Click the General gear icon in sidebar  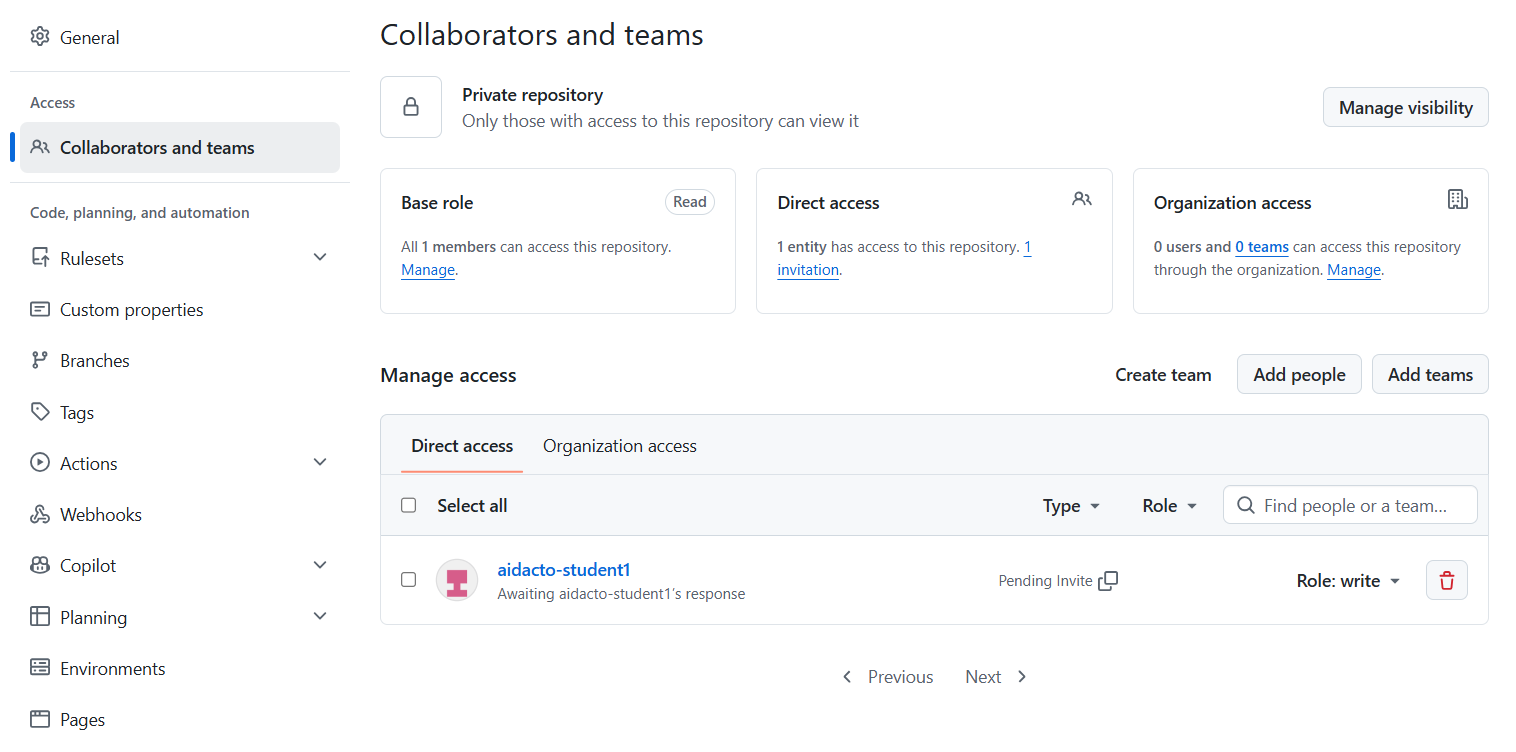coord(40,37)
